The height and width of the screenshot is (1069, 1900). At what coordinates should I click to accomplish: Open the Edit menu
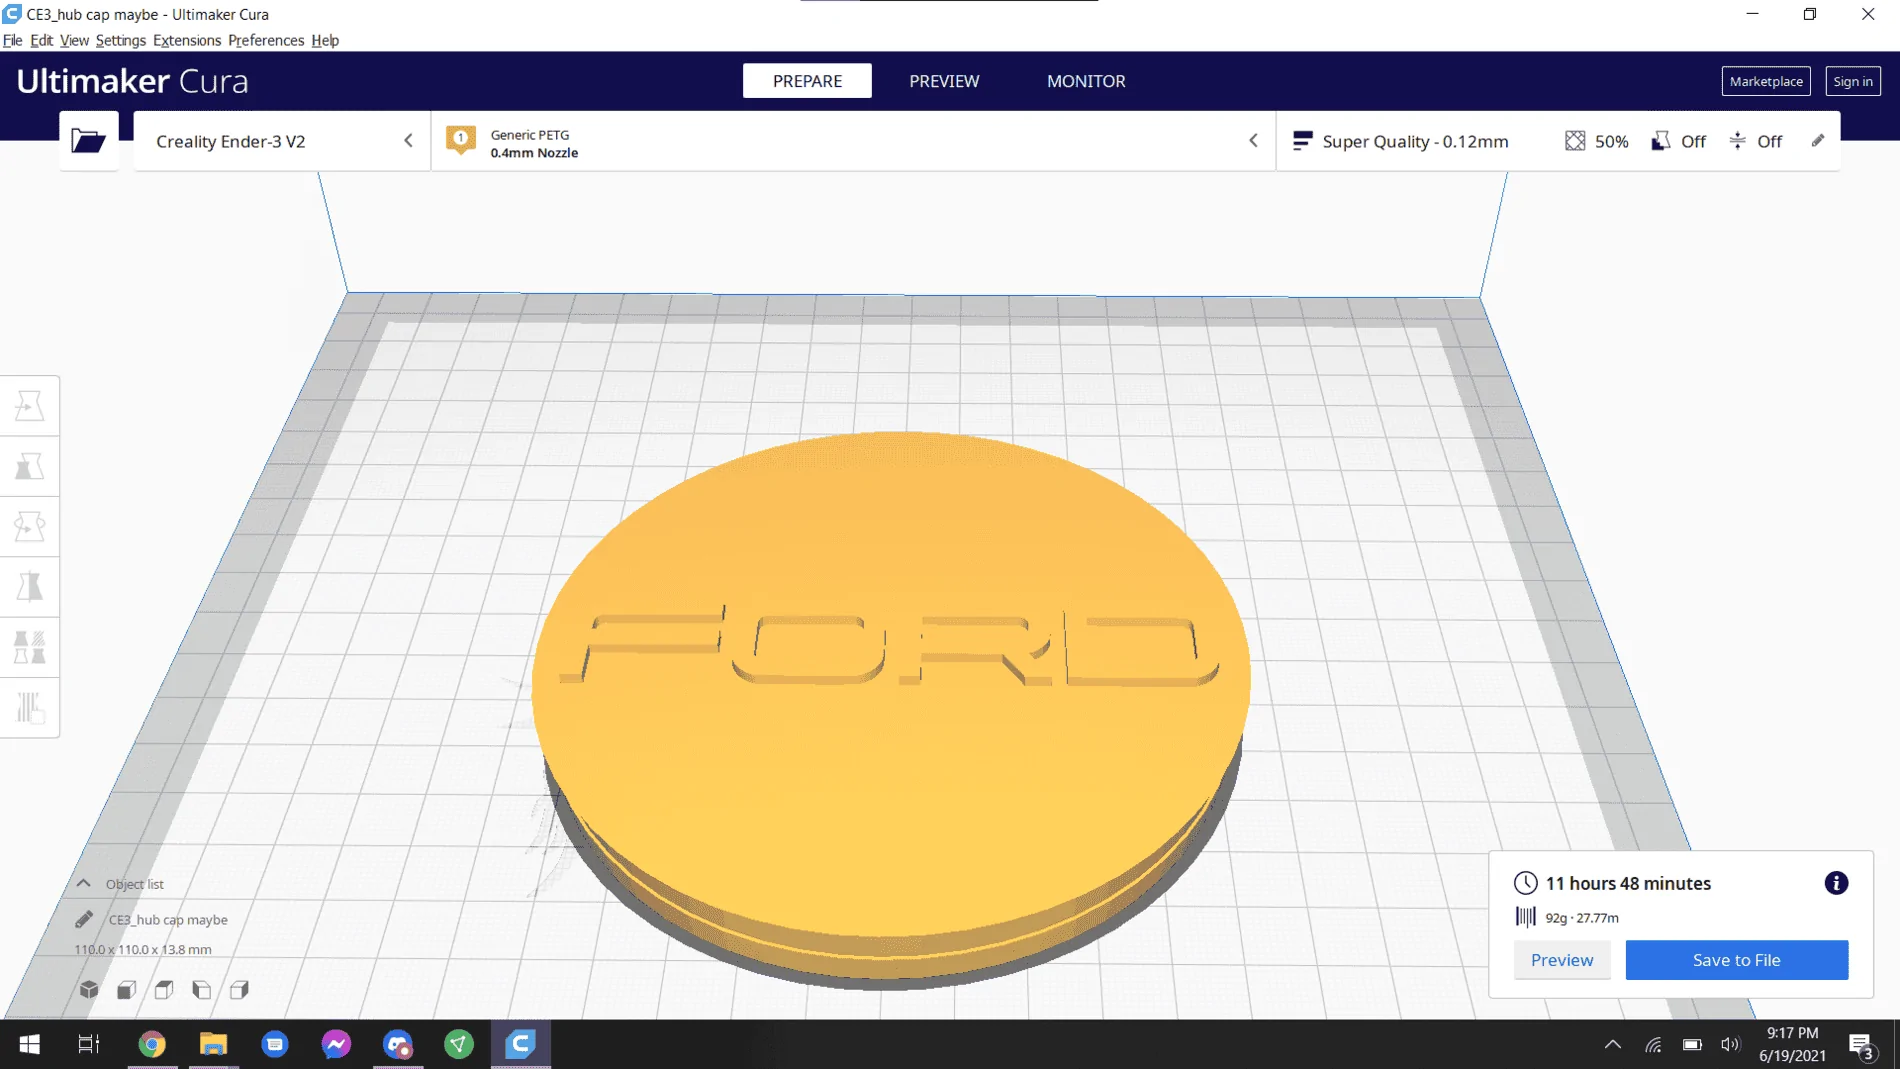(x=41, y=40)
